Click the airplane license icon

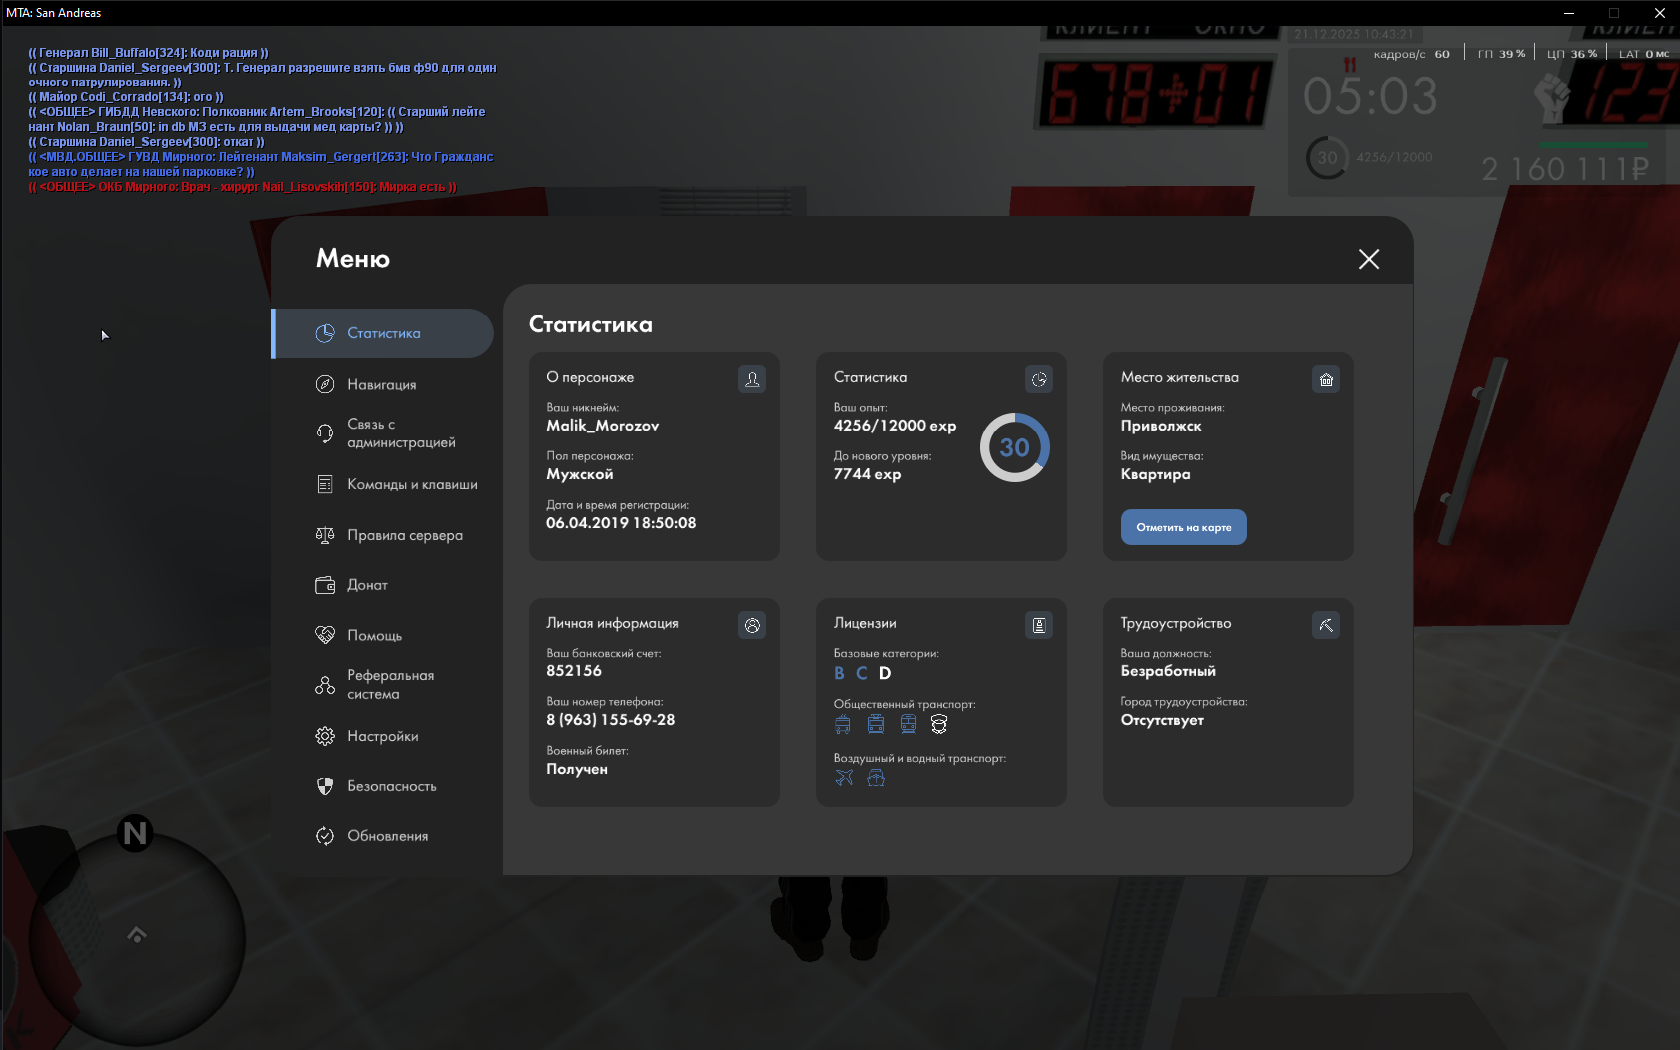pos(844,778)
